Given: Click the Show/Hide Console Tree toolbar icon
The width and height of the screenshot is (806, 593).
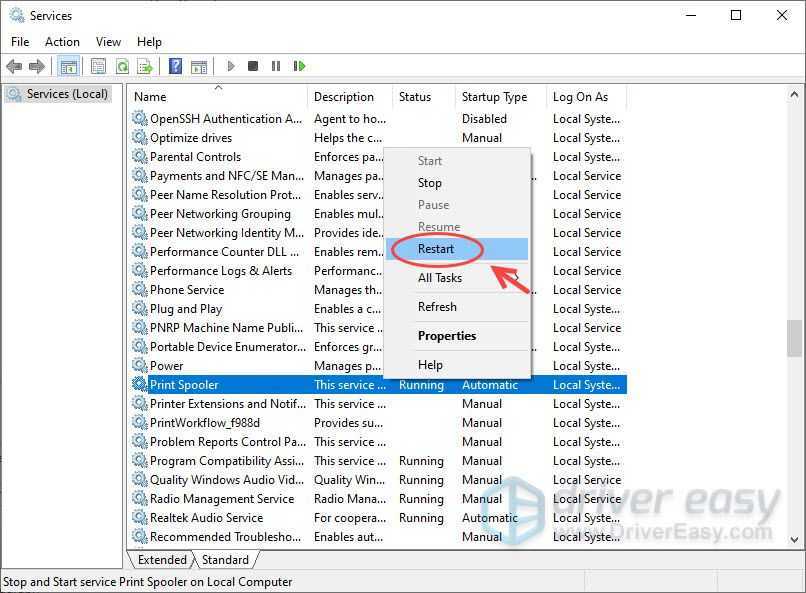Looking at the screenshot, I should (69, 66).
